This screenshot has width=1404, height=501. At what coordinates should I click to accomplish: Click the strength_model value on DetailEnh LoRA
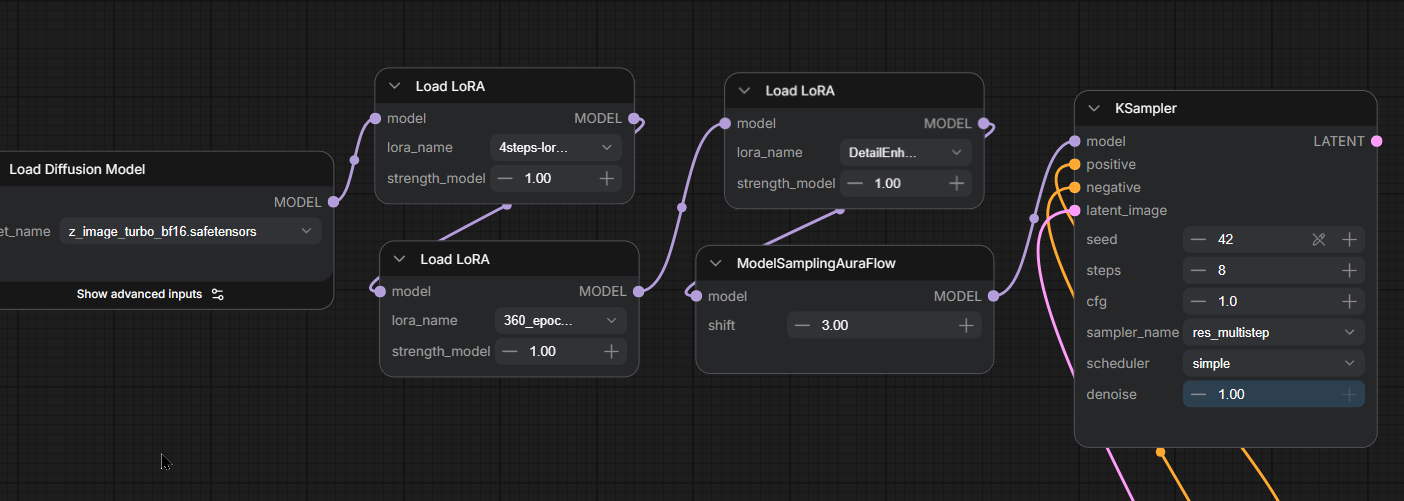click(906, 183)
